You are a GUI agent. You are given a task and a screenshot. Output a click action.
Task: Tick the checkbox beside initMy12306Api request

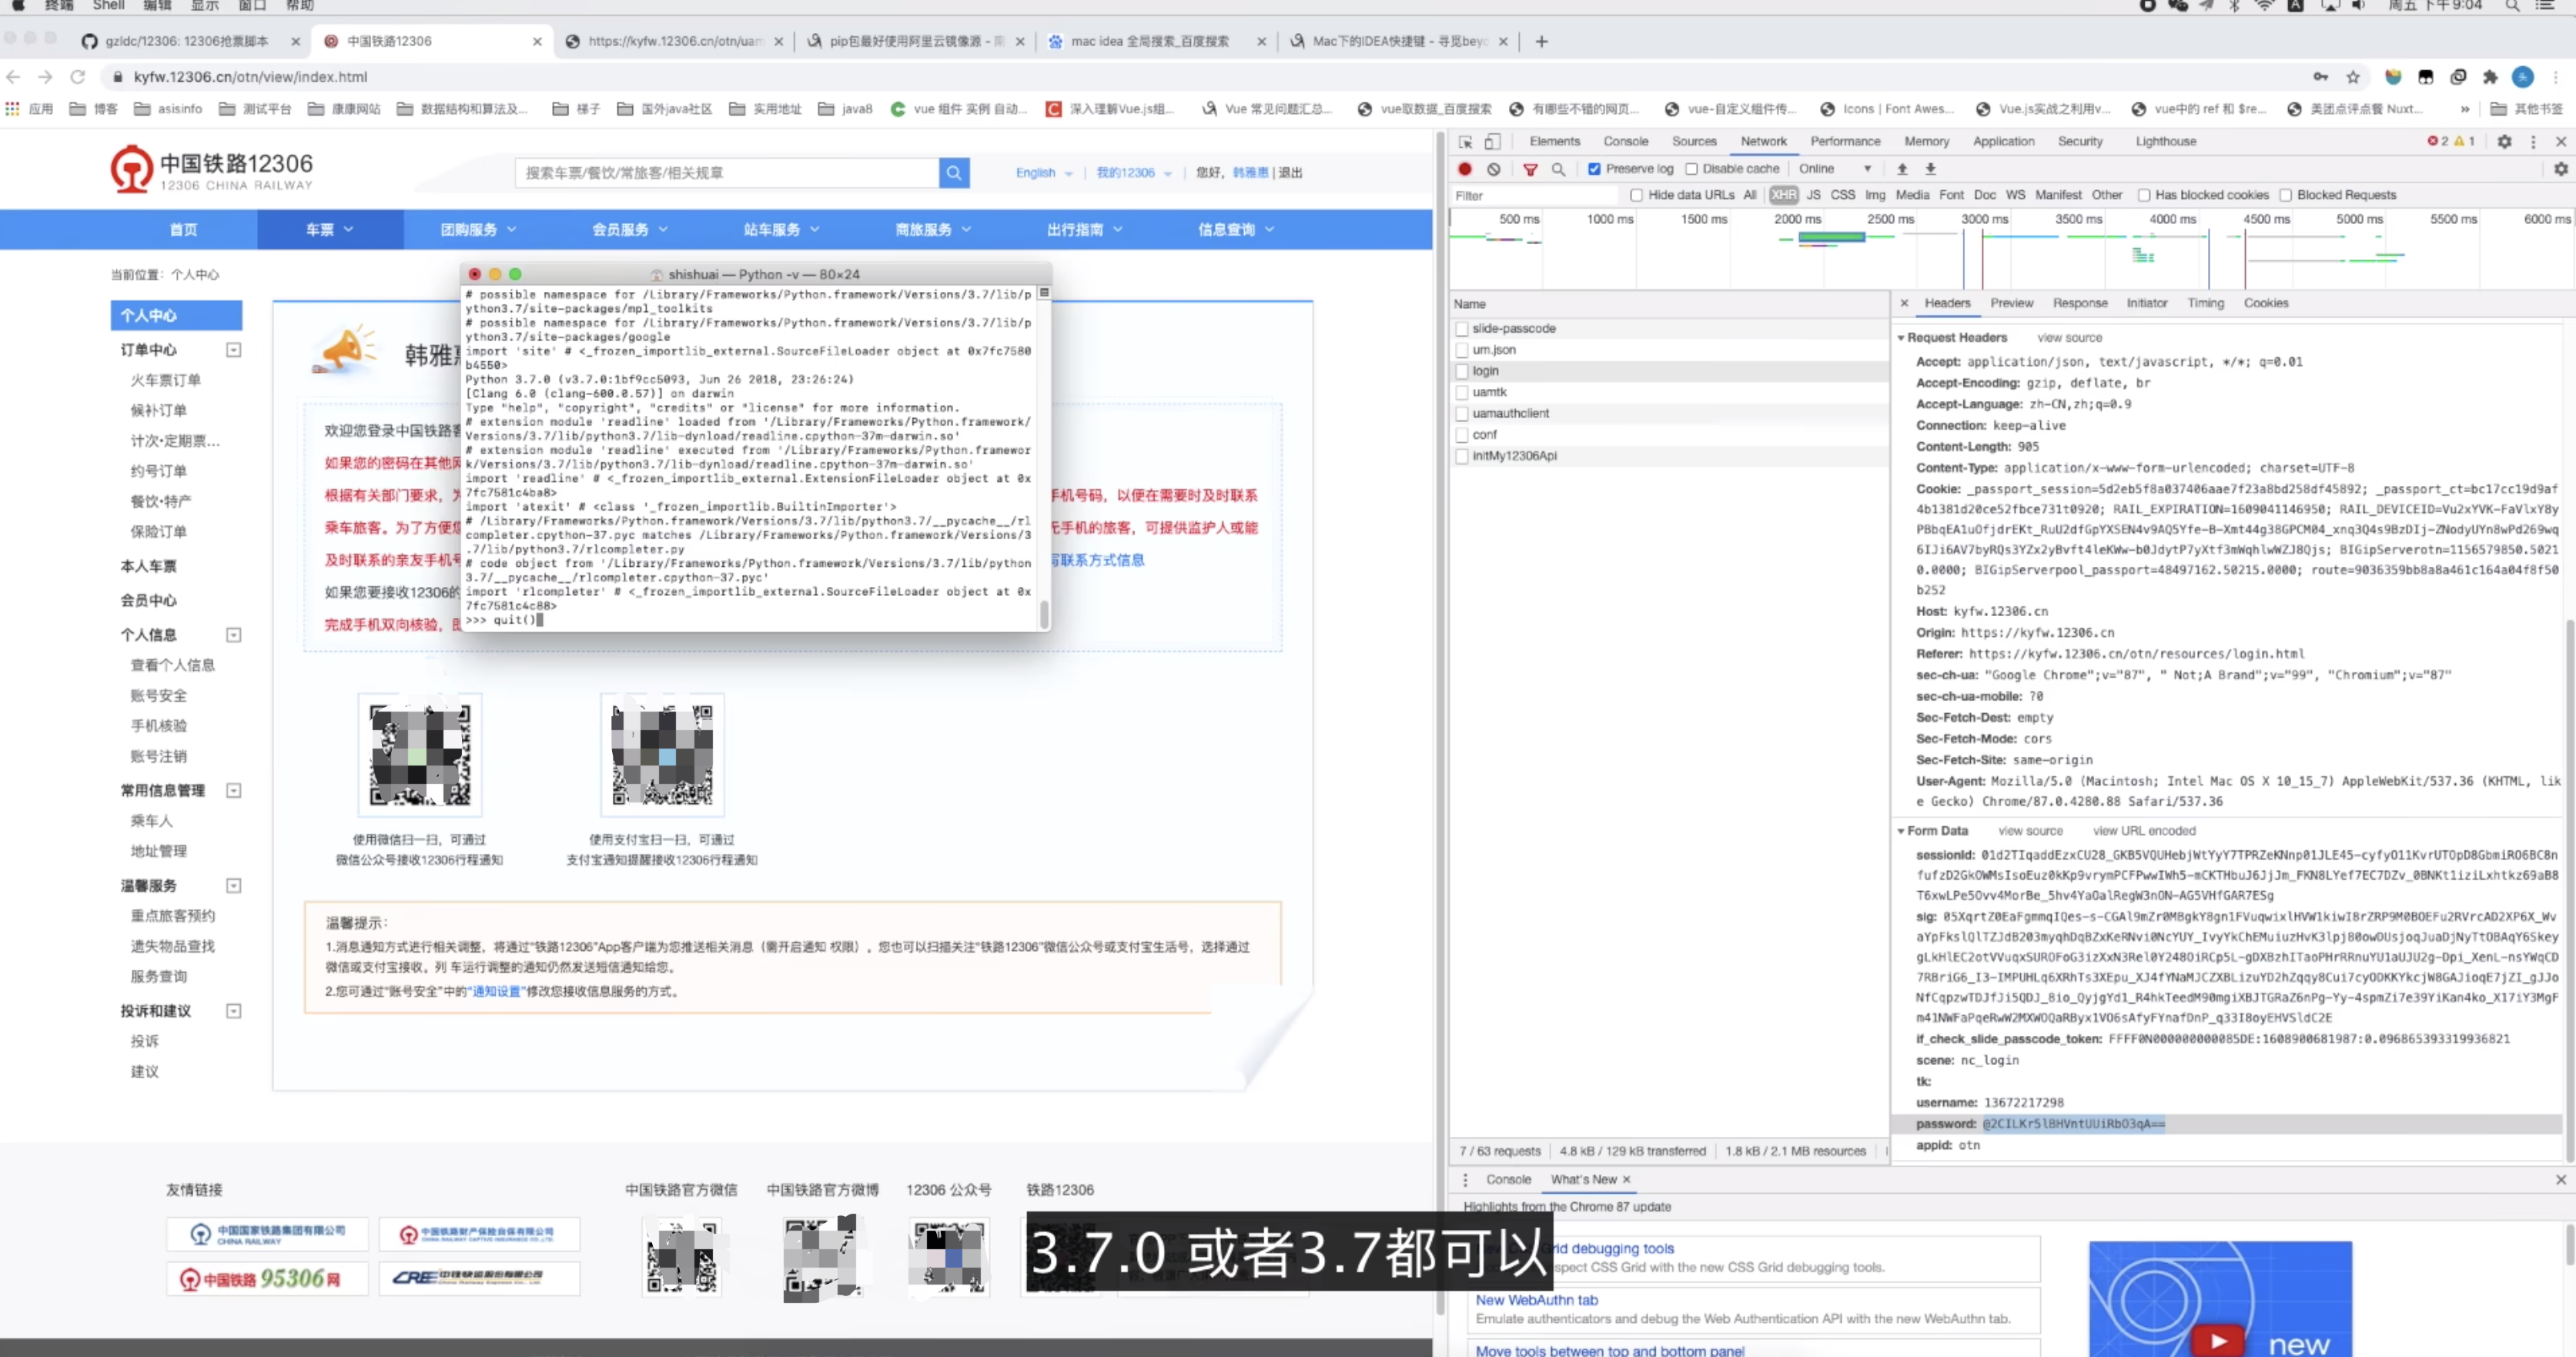coord(1462,456)
